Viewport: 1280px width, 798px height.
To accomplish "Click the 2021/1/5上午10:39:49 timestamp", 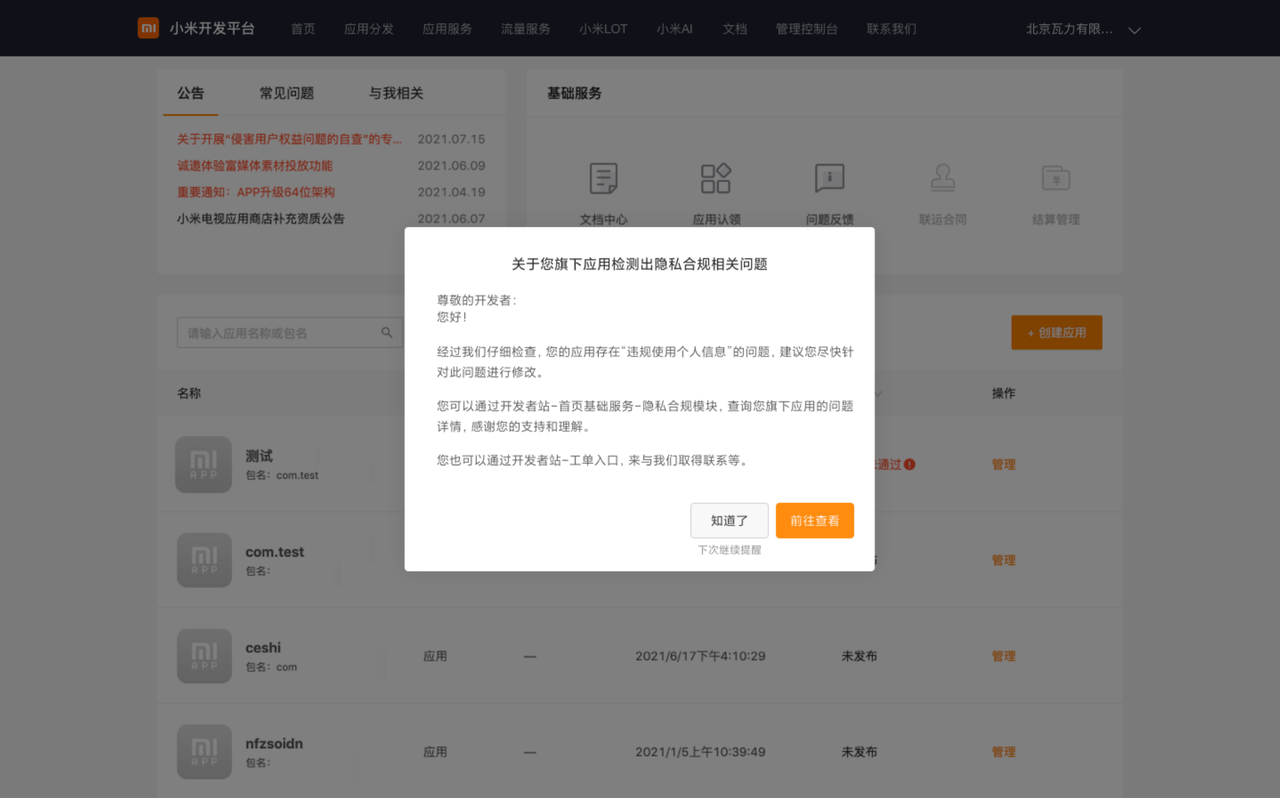I will tap(700, 752).
